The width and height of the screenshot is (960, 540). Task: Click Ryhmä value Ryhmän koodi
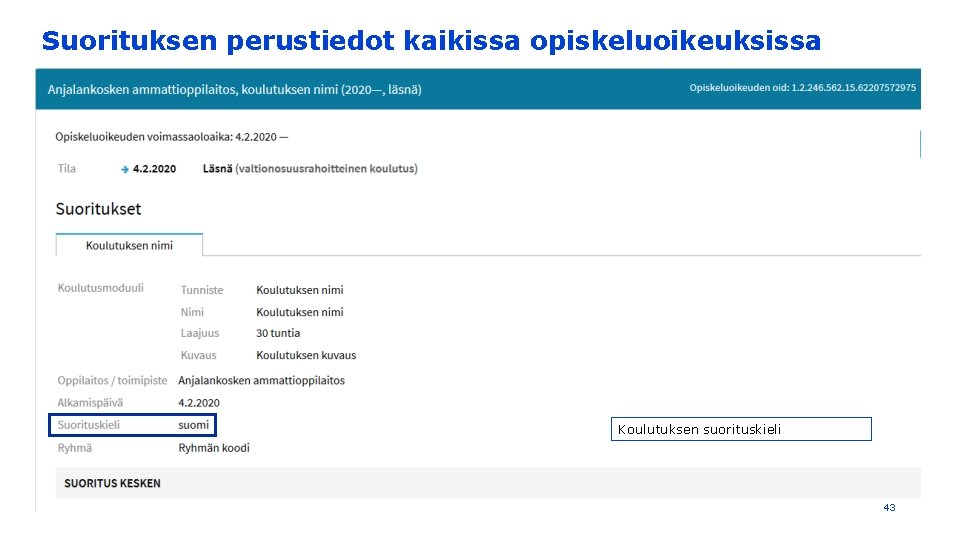coord(214,448)
